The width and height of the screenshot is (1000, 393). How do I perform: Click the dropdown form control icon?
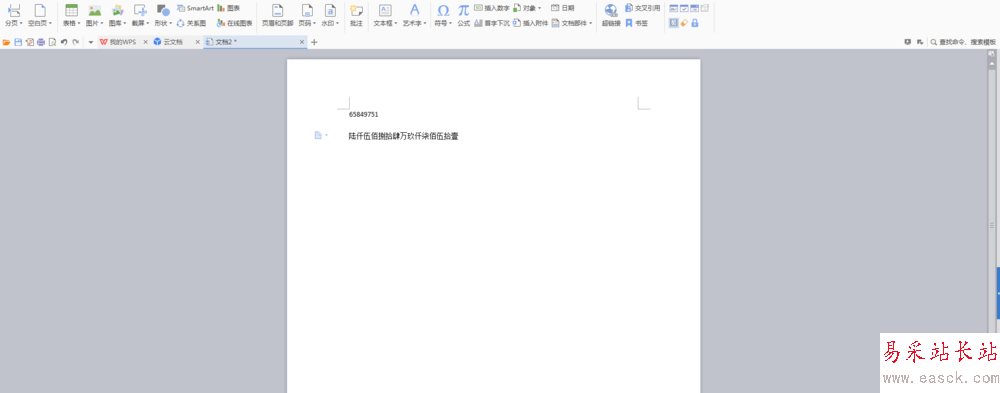click(695, 8)
